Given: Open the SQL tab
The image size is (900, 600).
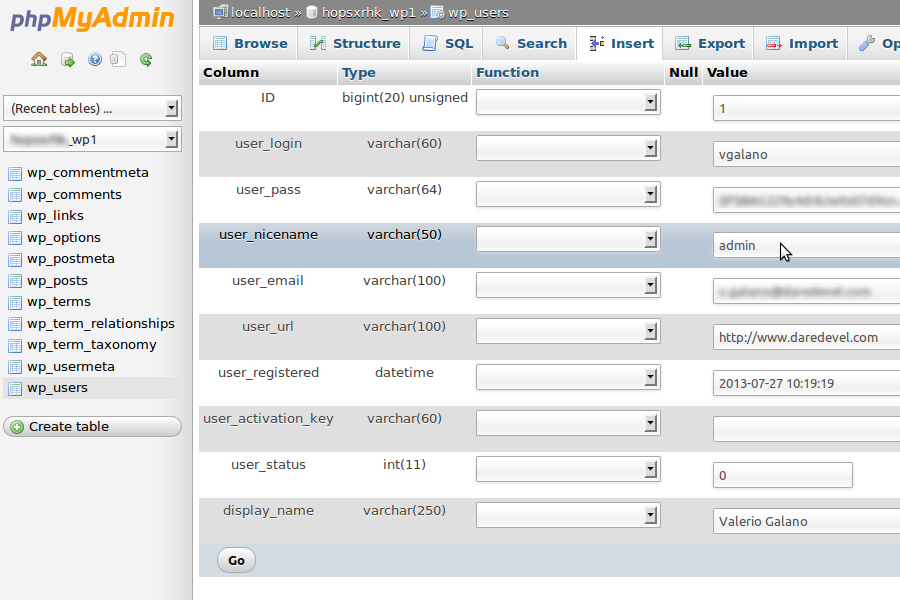Looking at the screenshot, I should (x=447, y=44).
